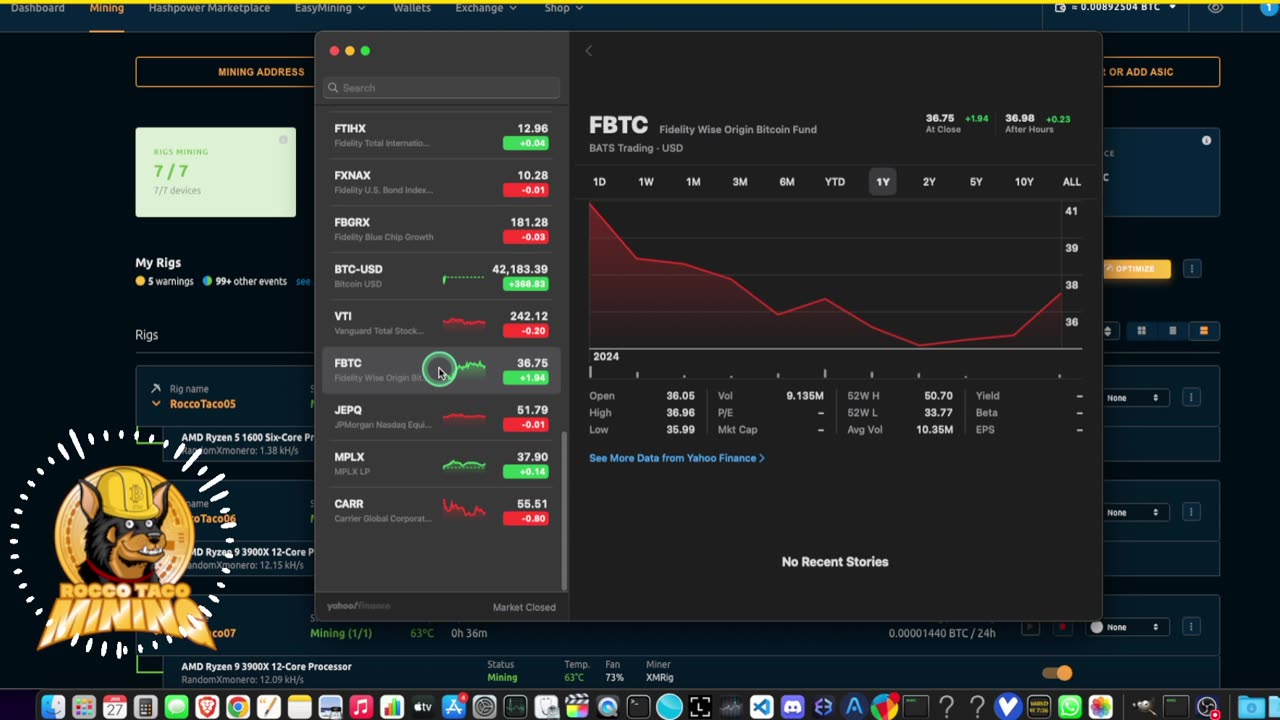Open BTC balance dropdown in NiceHash header

click(x=1118, y=8)
